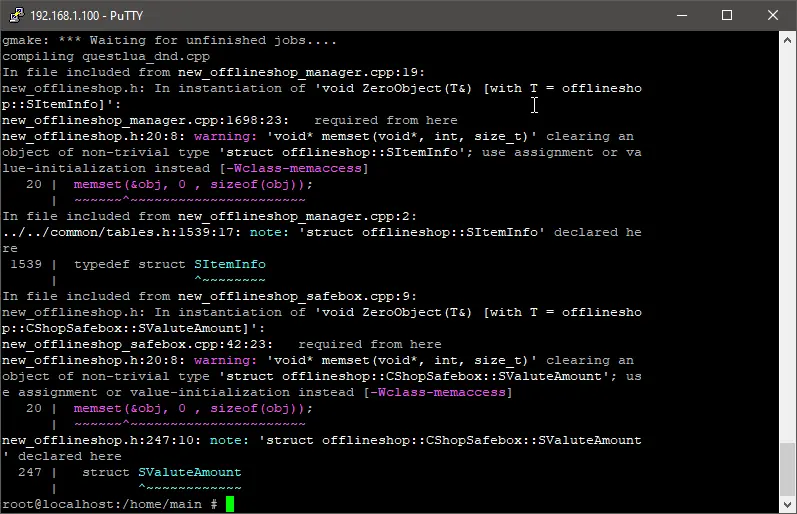Click the scrollbar down arrow

[x=787, y=504]
